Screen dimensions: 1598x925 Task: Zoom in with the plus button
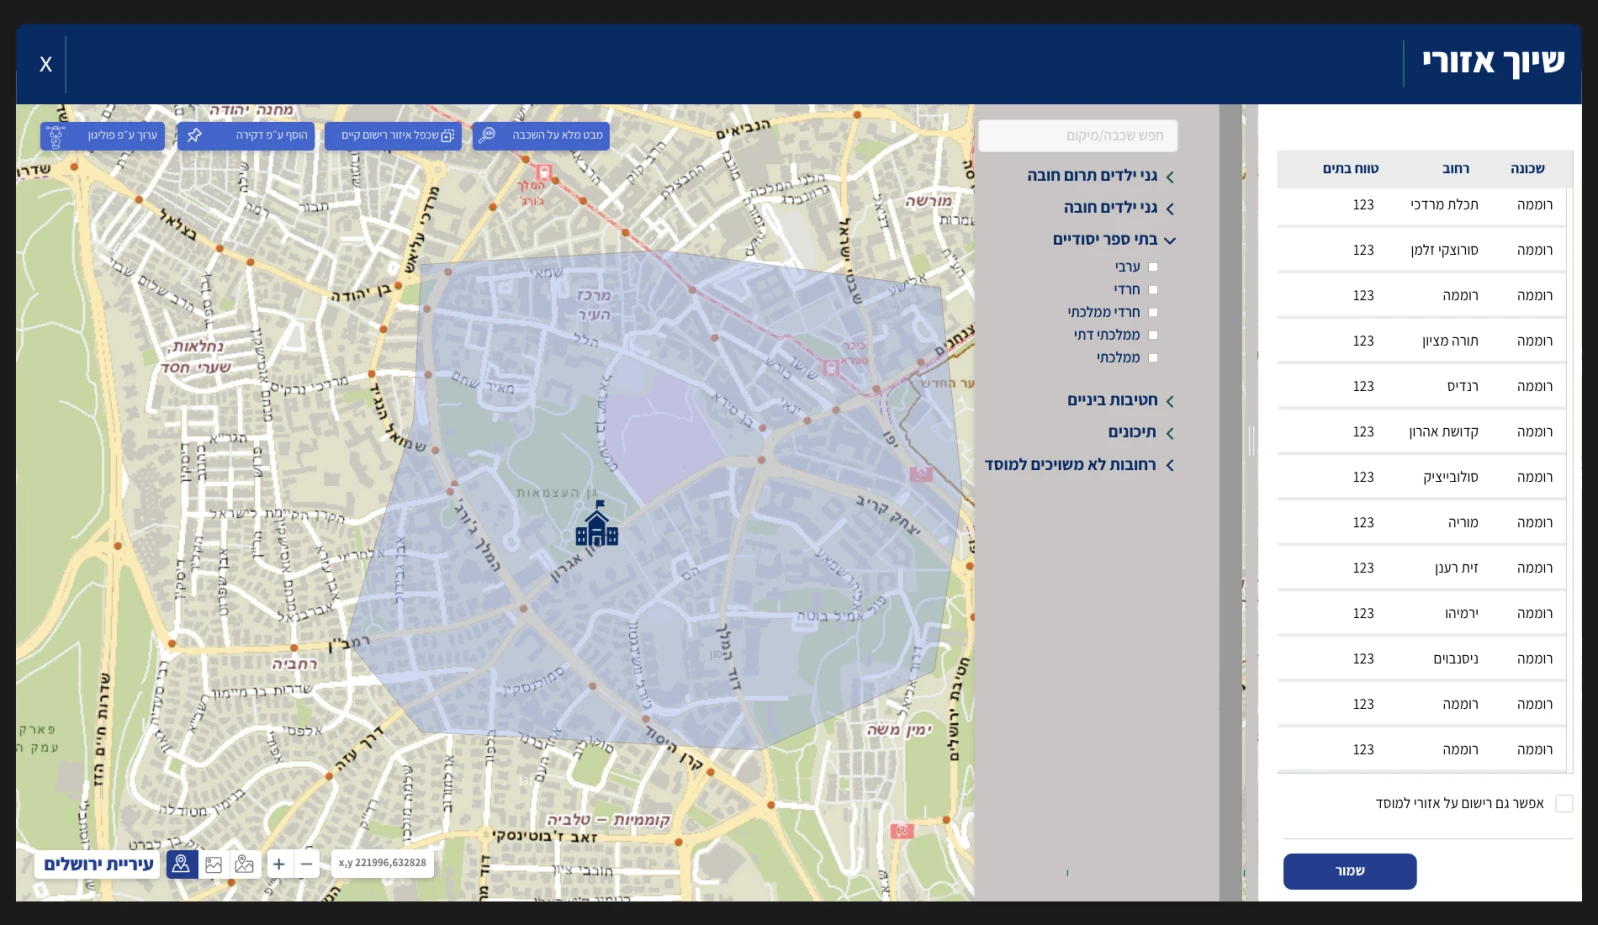click(279, 864)
